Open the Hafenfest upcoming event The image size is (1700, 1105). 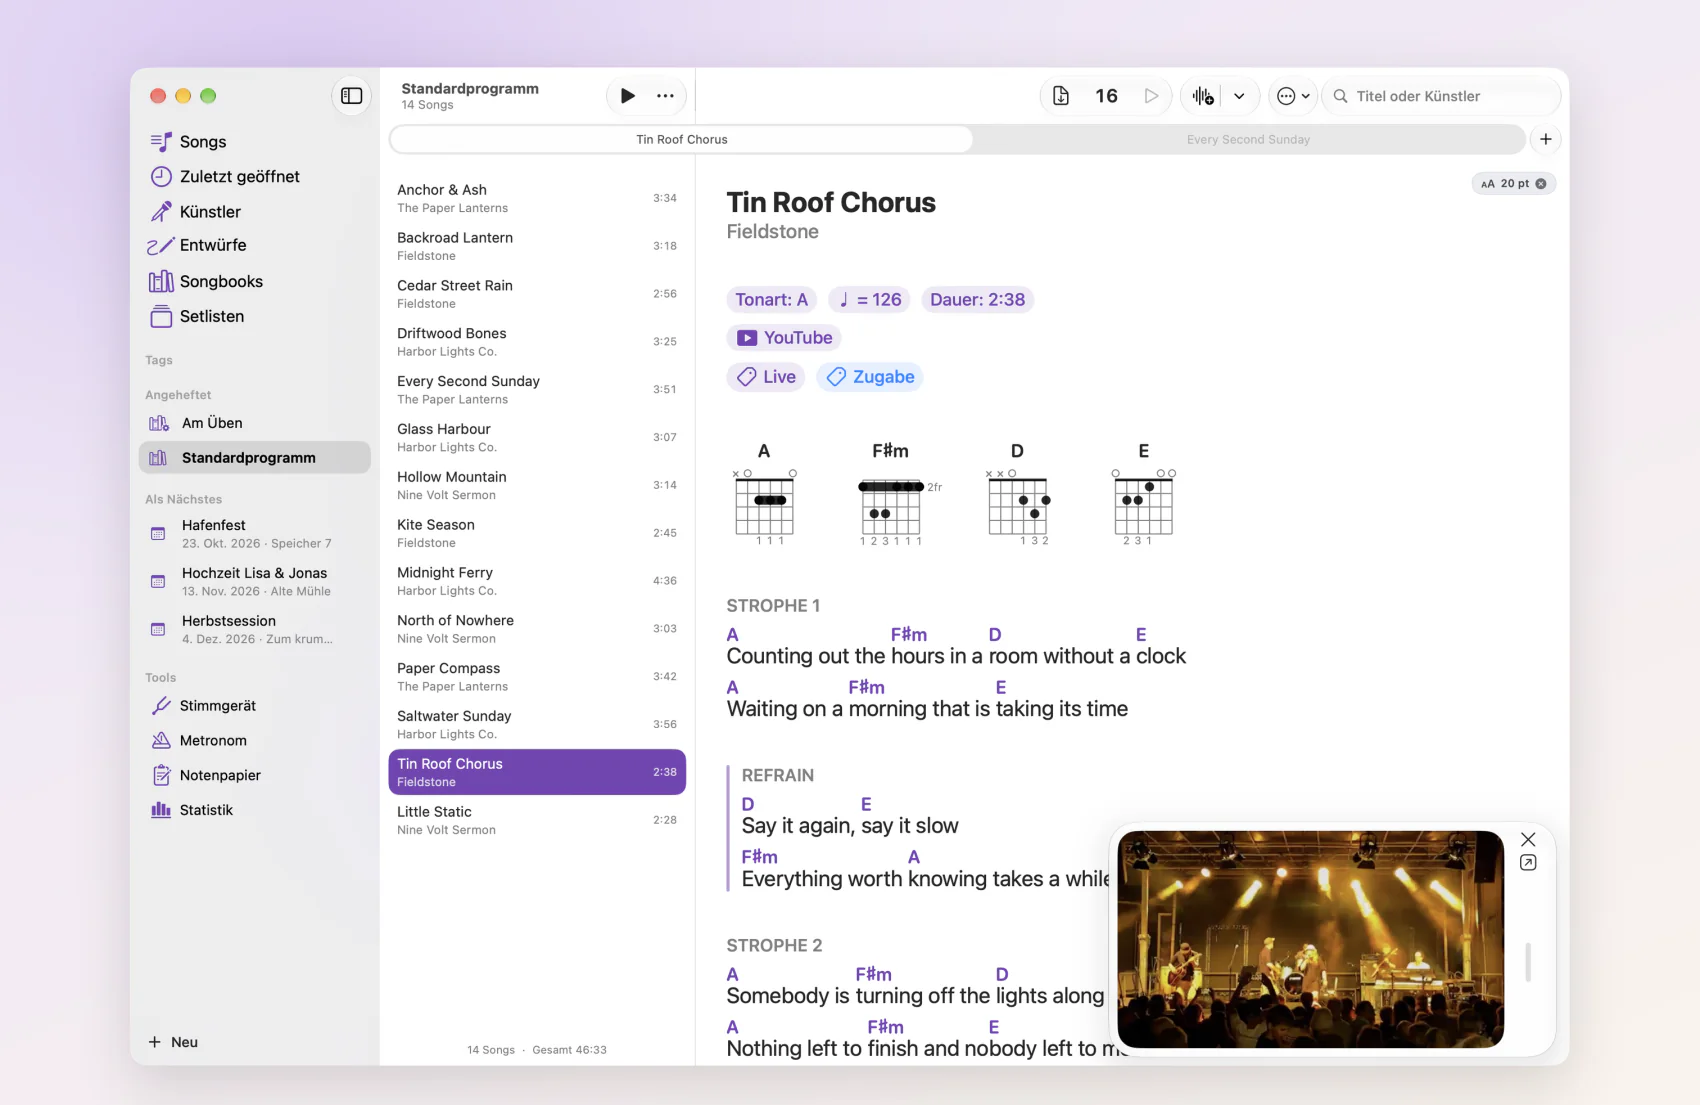click(x=255, y=534)
